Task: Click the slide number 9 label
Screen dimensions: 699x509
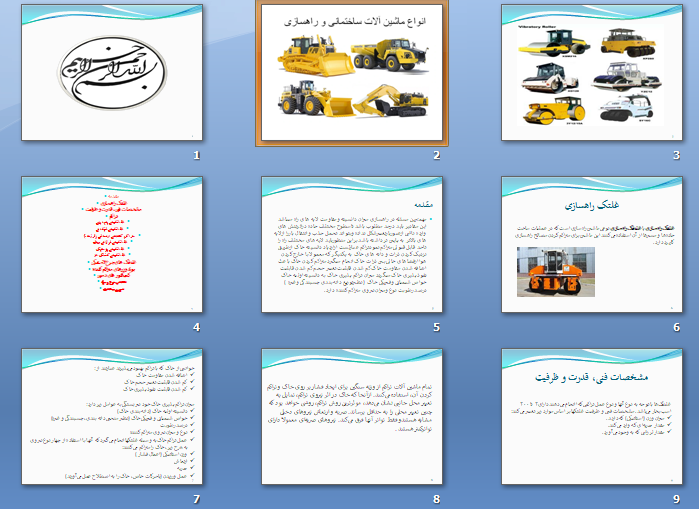Action: 677,499
